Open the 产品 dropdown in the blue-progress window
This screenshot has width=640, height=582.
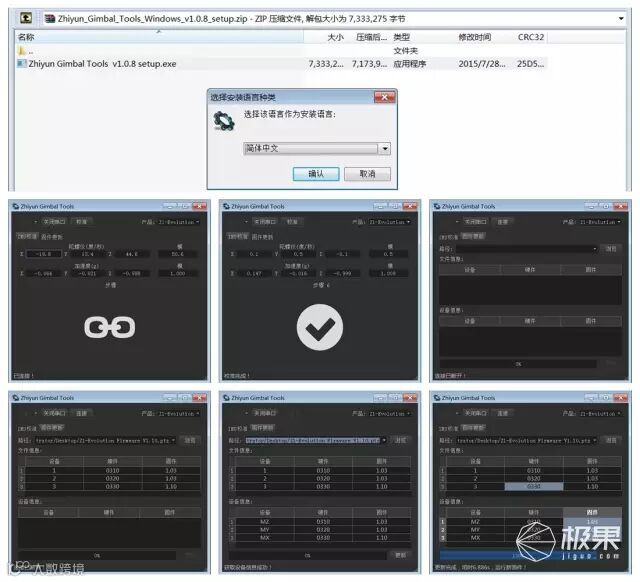600,413
